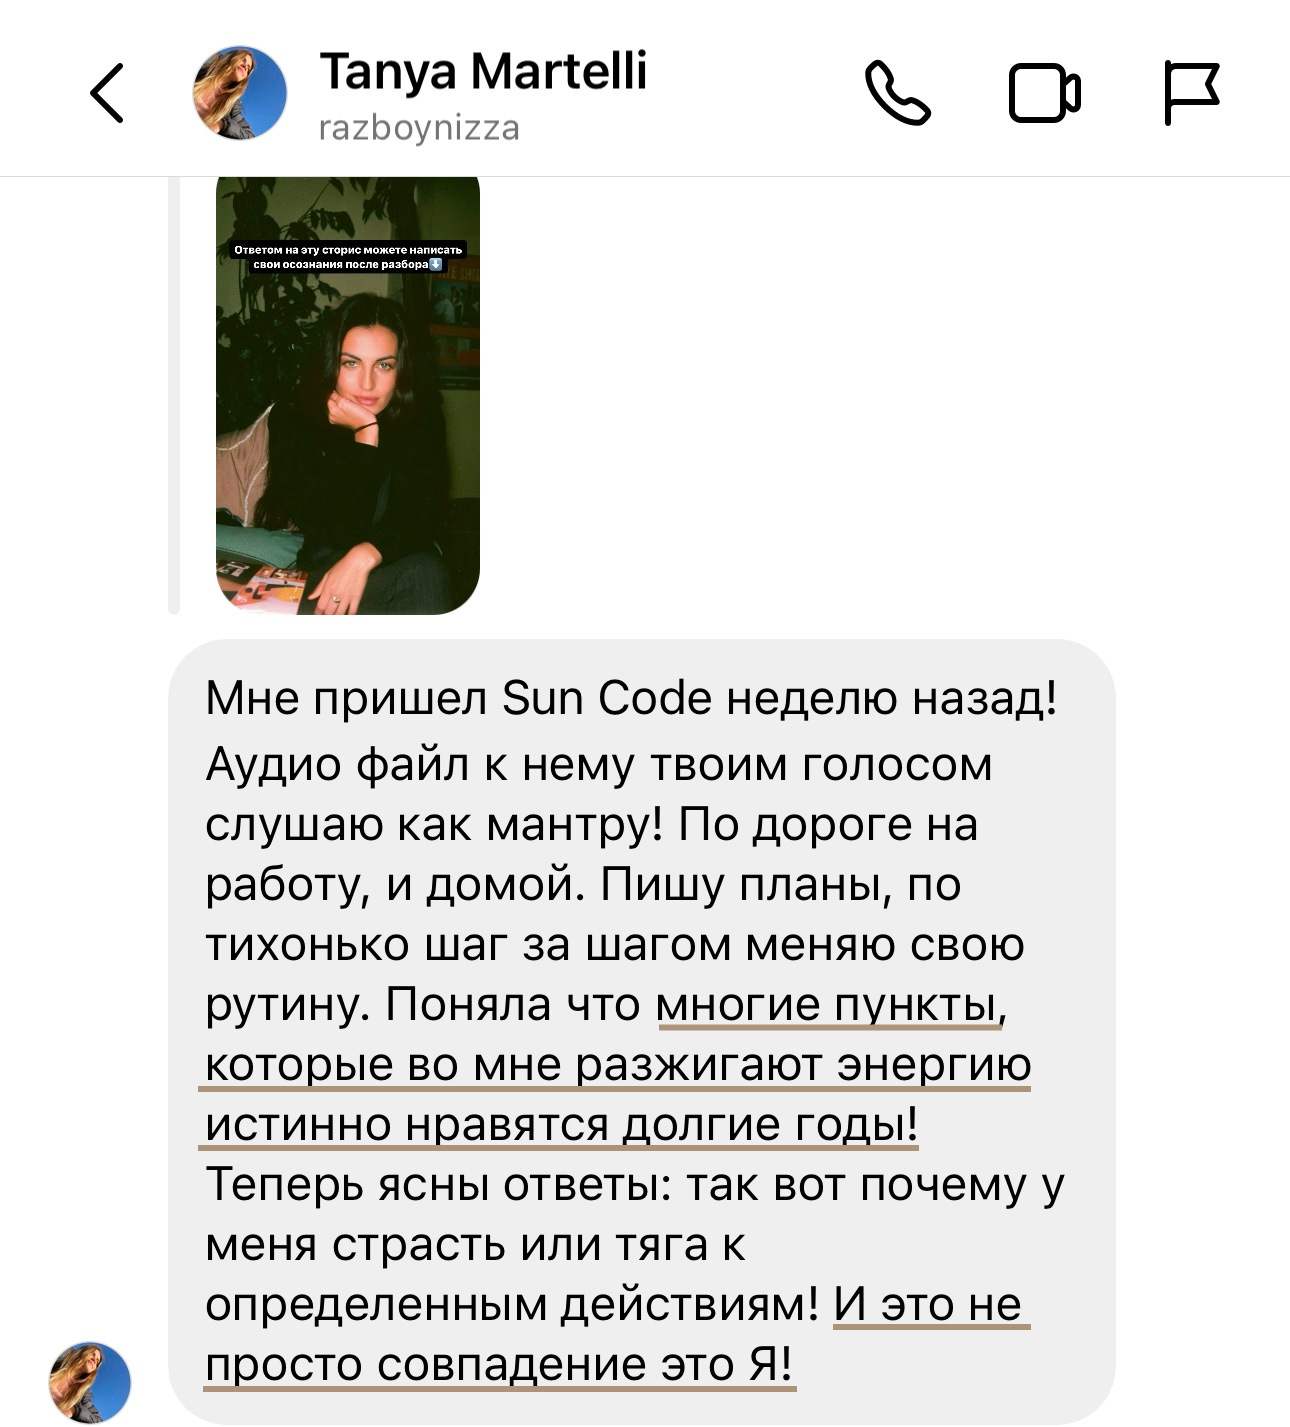This screenshot has height=1427, width=1290.
Task: Select the message beginning 'Мне пришел Sun Code'
Action: (641, 1031)
